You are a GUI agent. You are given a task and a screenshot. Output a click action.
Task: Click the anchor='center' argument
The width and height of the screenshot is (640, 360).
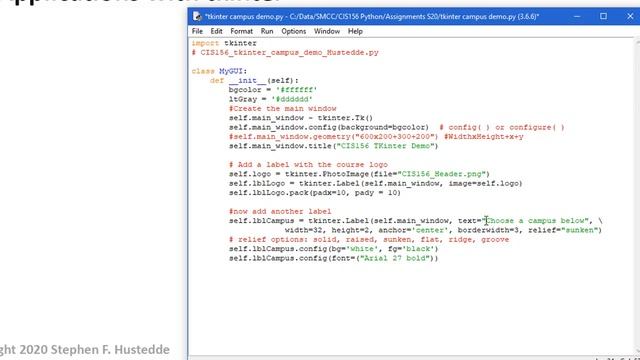(413, 231)
